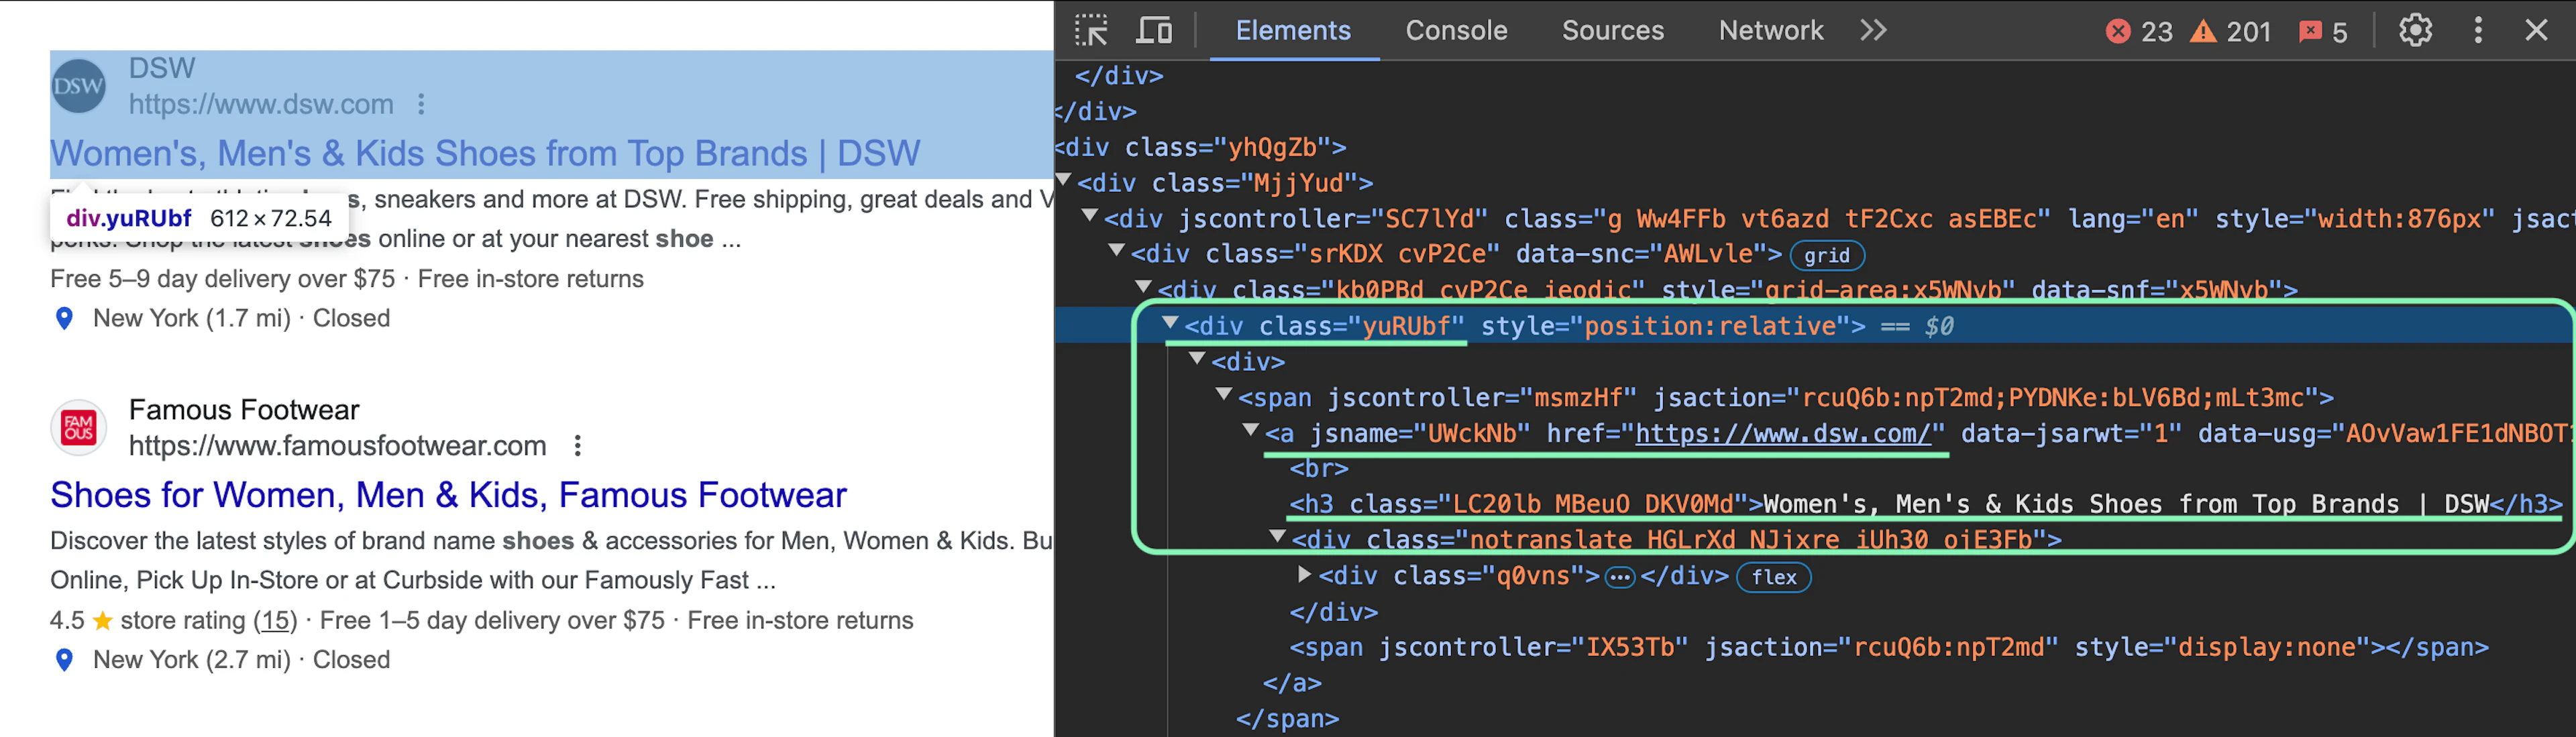Expand the ellipsis in q0vns div

click(x=1620, y=578)
